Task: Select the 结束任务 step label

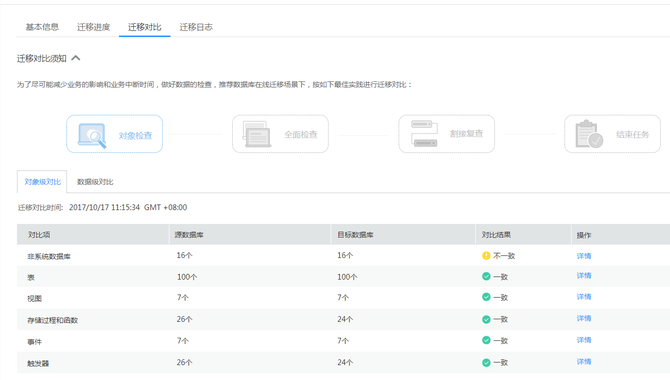Action: click(x=632, y=135)
